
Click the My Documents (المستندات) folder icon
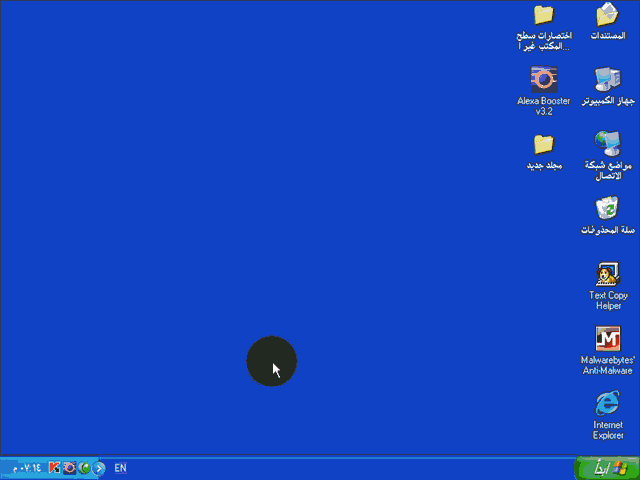coord(608,15)
